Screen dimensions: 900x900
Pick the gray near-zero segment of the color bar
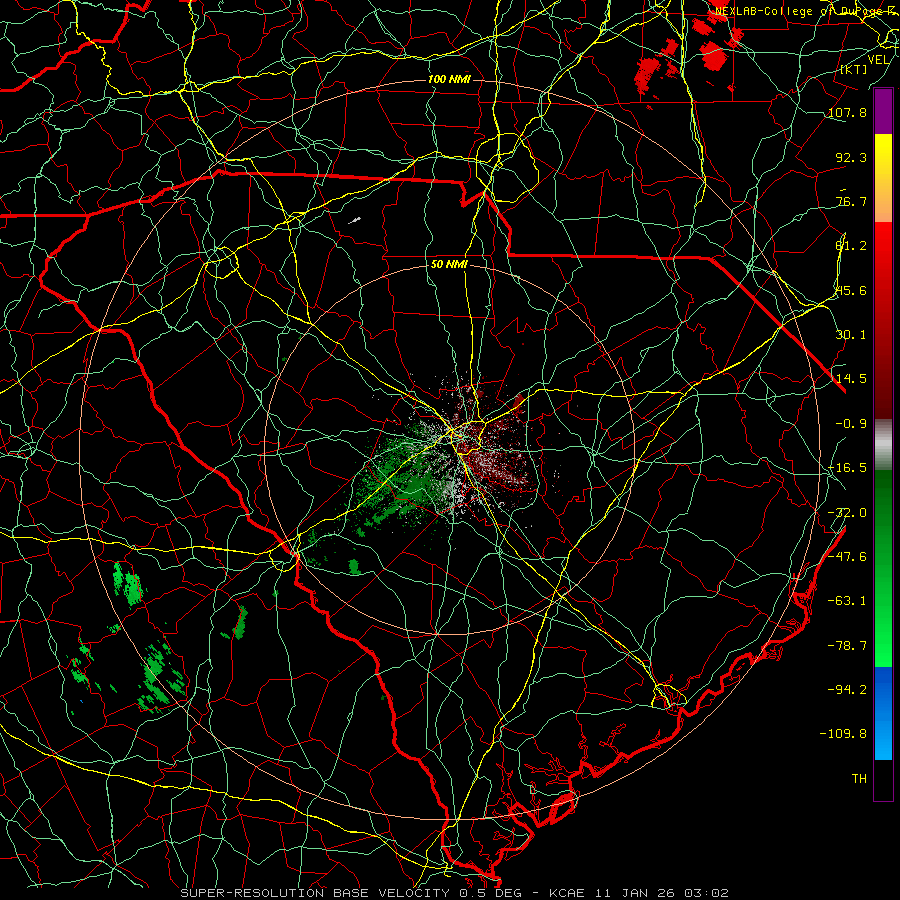click(883, 443)
